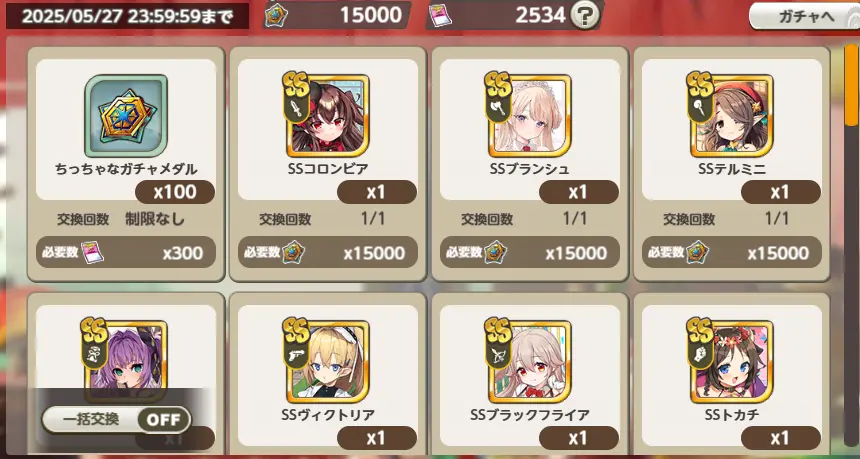This screenshot has height=459, width=860.
Task: Open the question mark help icon
Action: point(585,16)
